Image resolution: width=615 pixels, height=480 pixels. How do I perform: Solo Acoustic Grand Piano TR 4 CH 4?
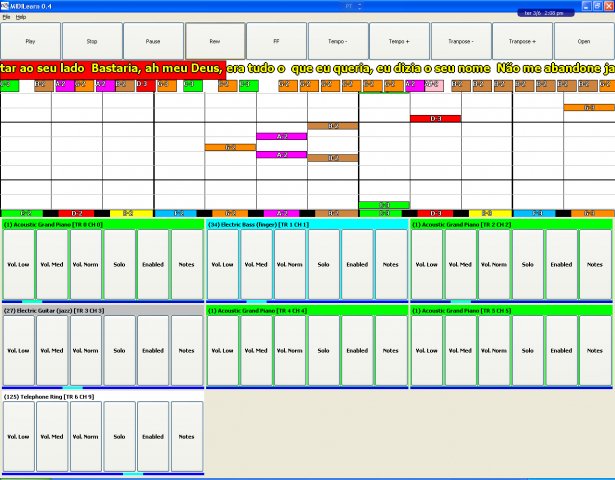coord(324,351)
